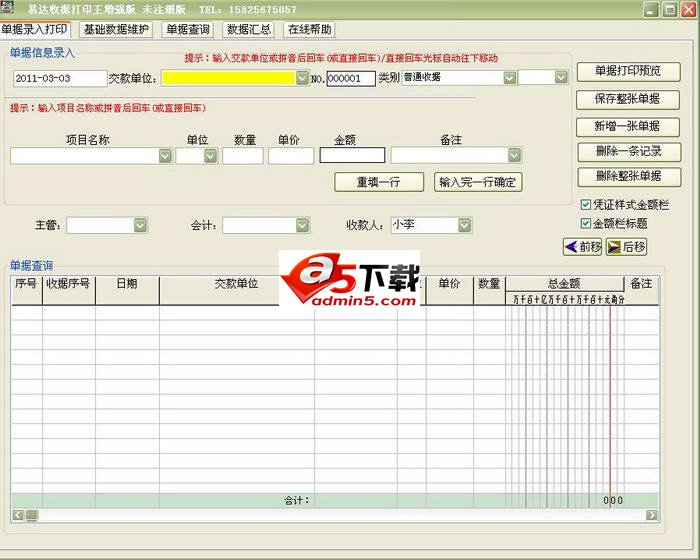Click the yellow 交款单位 input field
Screen dimensions: 700x560
(229, 78)
